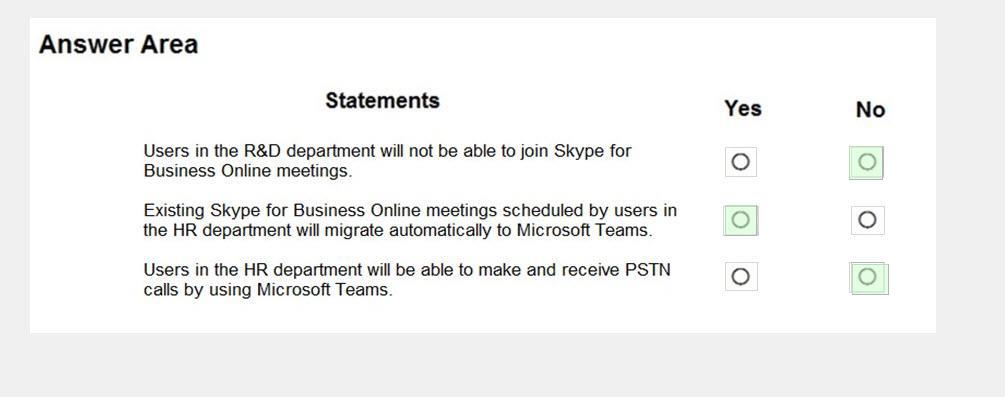Click 'Skype for' in the R&D statement

(593, 151)
